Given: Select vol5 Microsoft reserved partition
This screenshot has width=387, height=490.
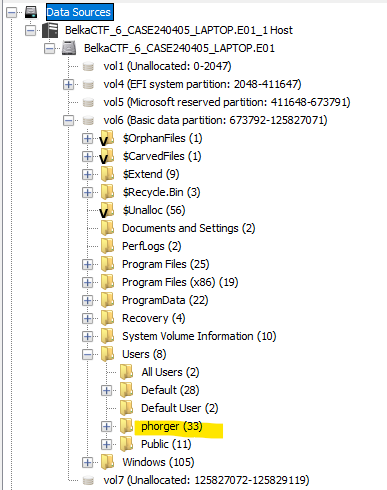Looking at the screenshot, I should (227, 102).
